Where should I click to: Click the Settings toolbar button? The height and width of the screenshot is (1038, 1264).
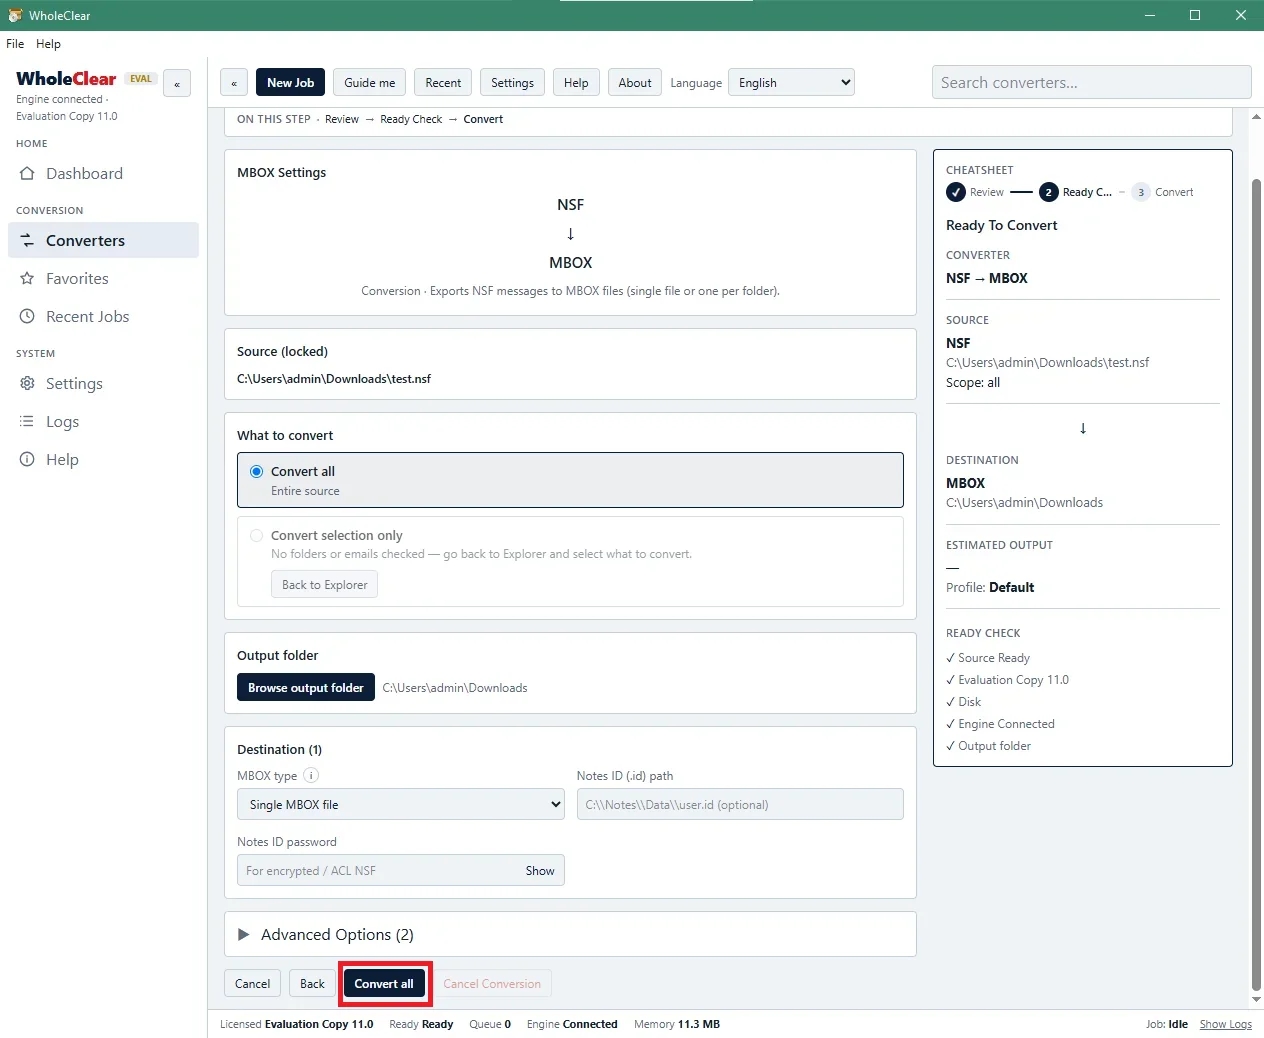click(x=512, y=83)
